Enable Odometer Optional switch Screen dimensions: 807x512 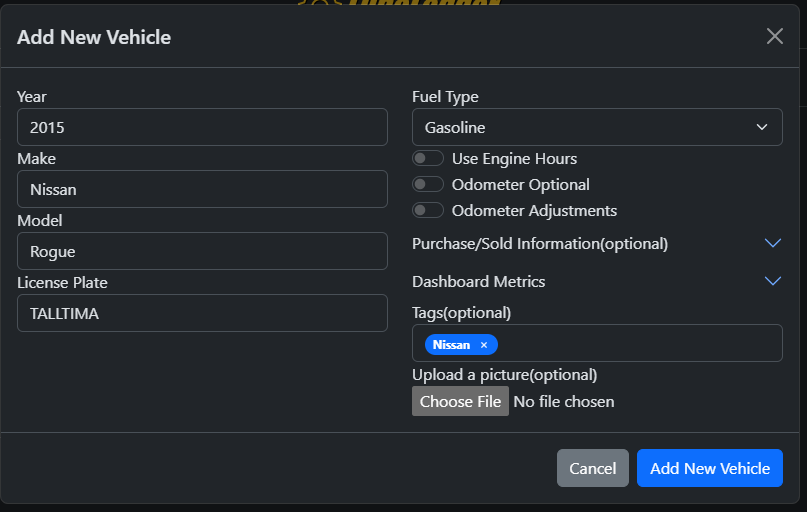point(428,184)
